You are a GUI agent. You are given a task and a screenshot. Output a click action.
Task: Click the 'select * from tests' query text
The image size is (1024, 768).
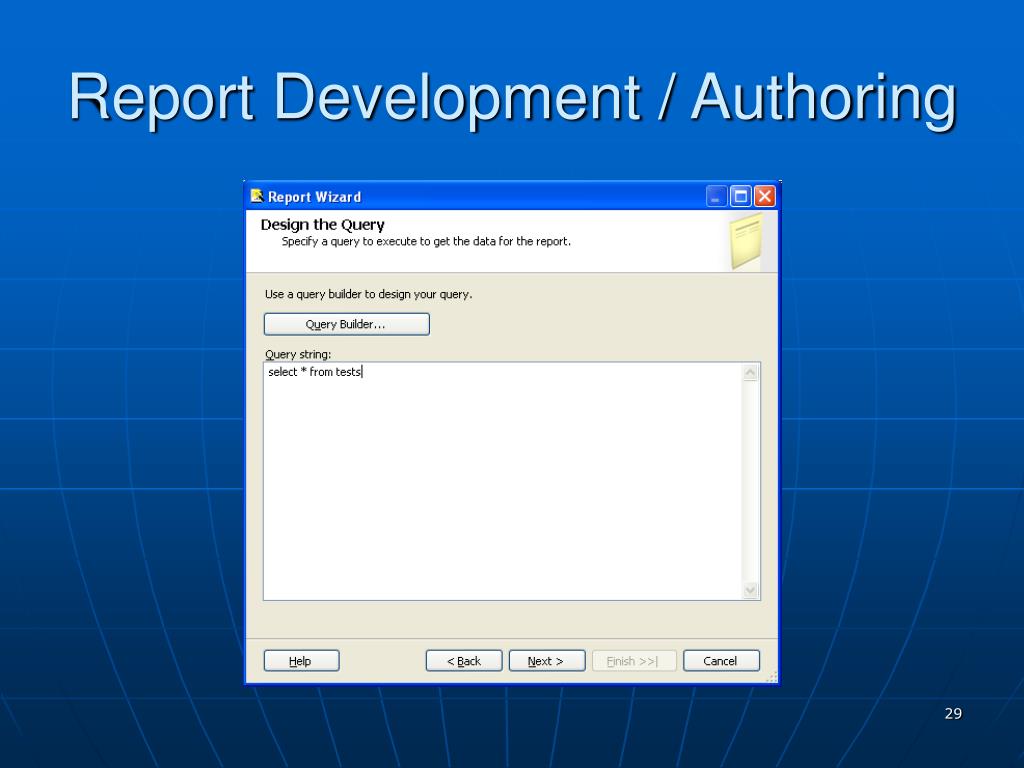point(314,372)
